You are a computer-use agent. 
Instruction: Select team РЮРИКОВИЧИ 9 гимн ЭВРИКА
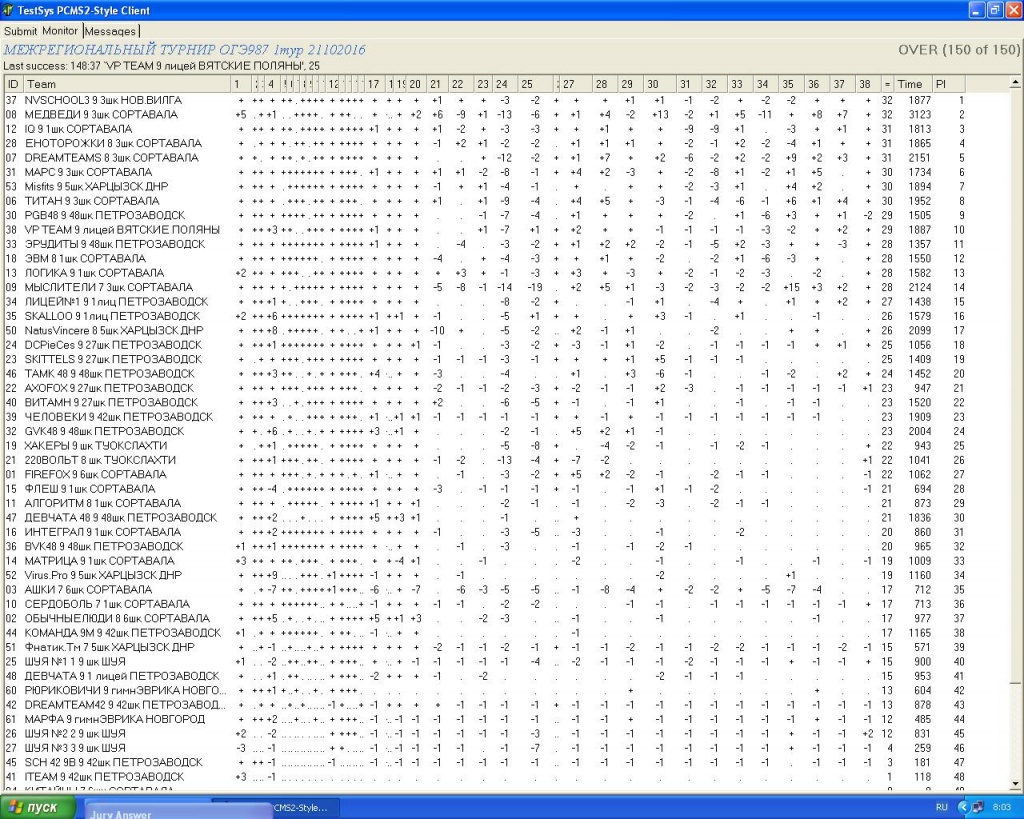click(x=485, y=690)
